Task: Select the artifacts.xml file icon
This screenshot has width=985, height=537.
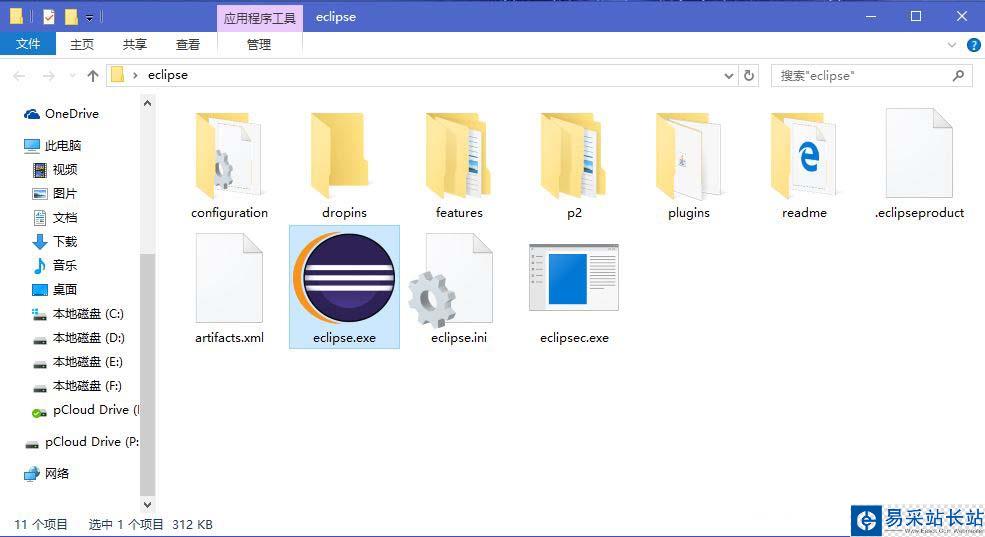Action: pos(229,278)
